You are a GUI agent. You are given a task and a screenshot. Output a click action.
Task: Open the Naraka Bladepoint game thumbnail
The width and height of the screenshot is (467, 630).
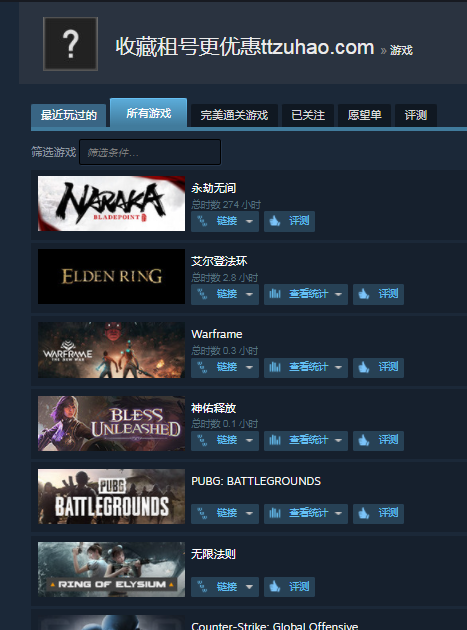coord(111,203)
